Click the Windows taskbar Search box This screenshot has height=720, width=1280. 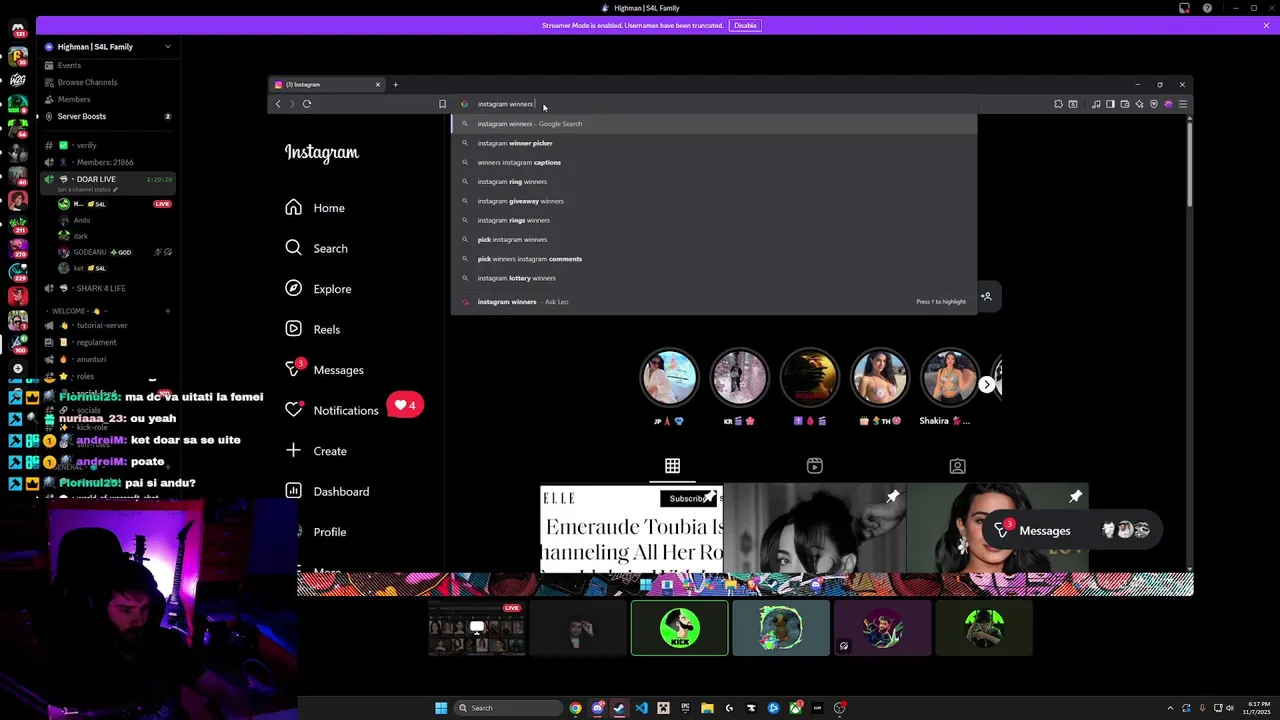508,708
